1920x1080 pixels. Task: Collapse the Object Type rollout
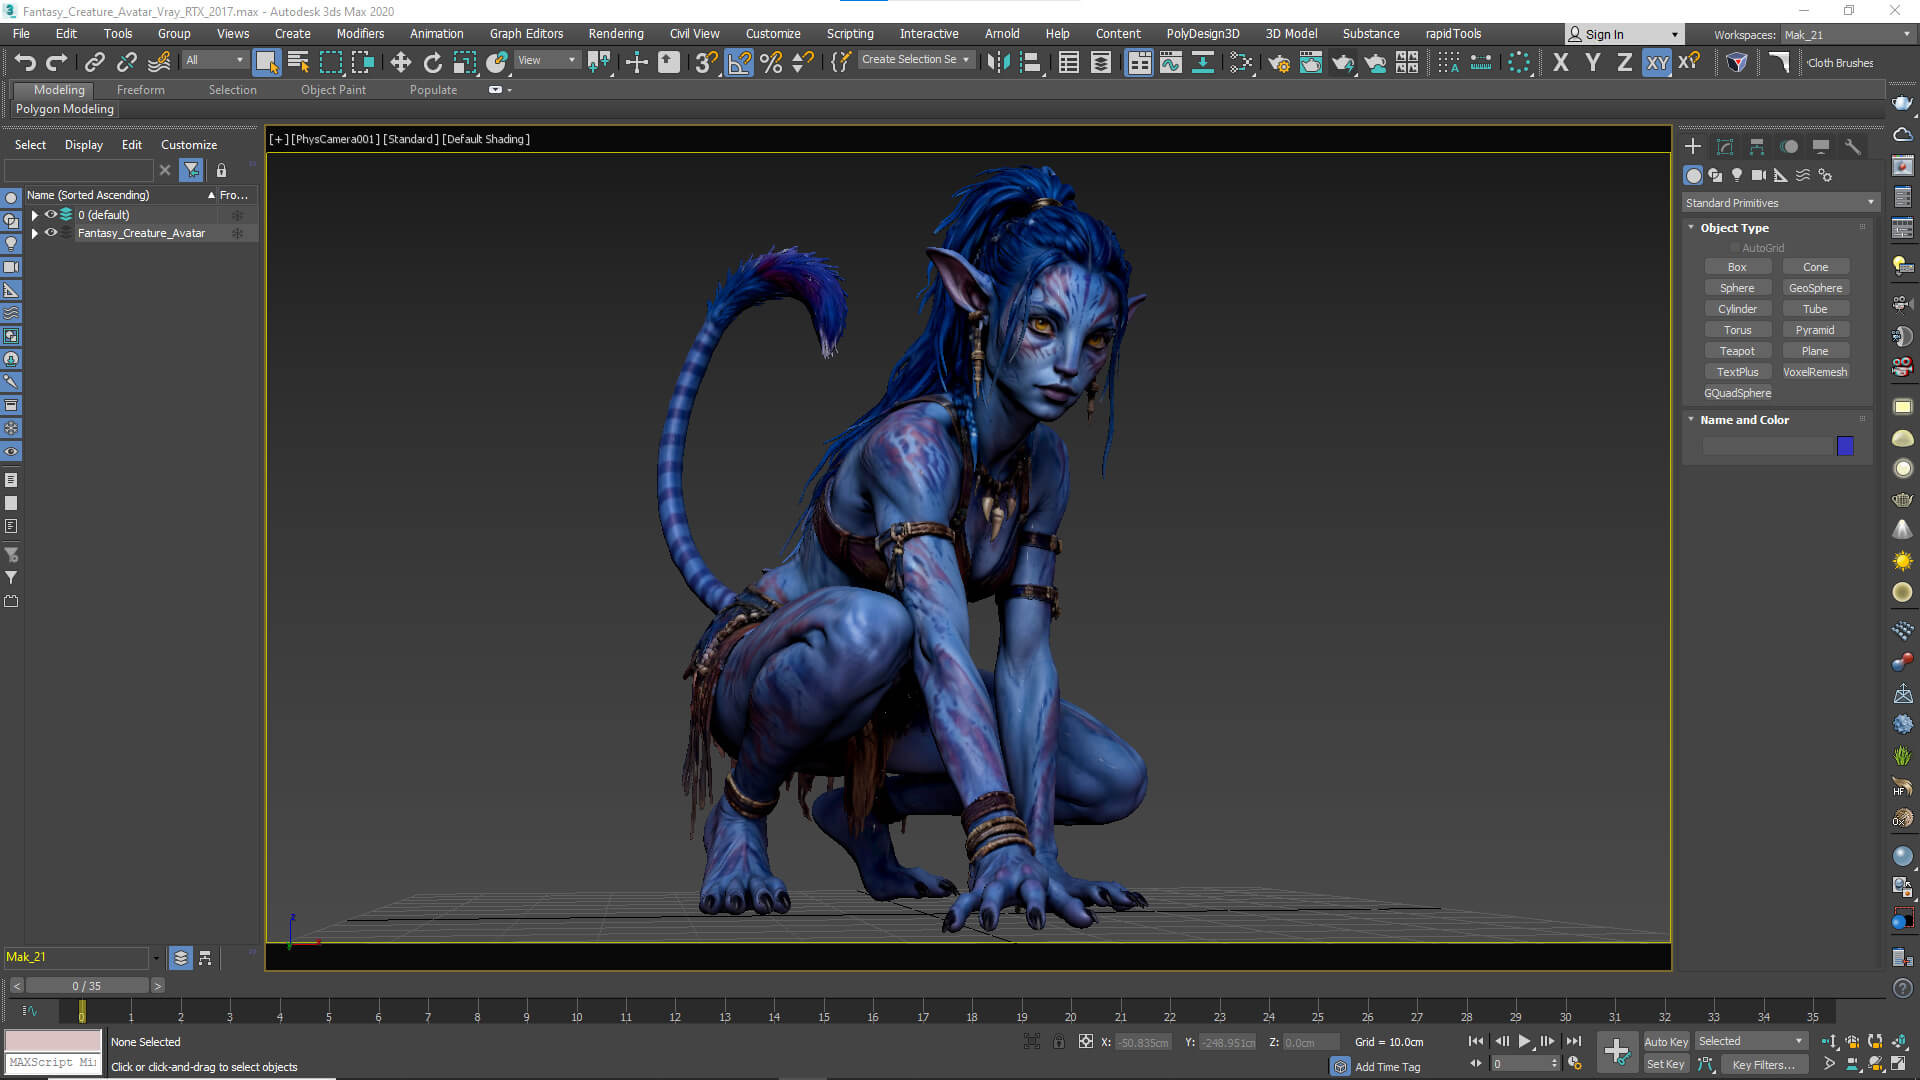point(1692,228)
